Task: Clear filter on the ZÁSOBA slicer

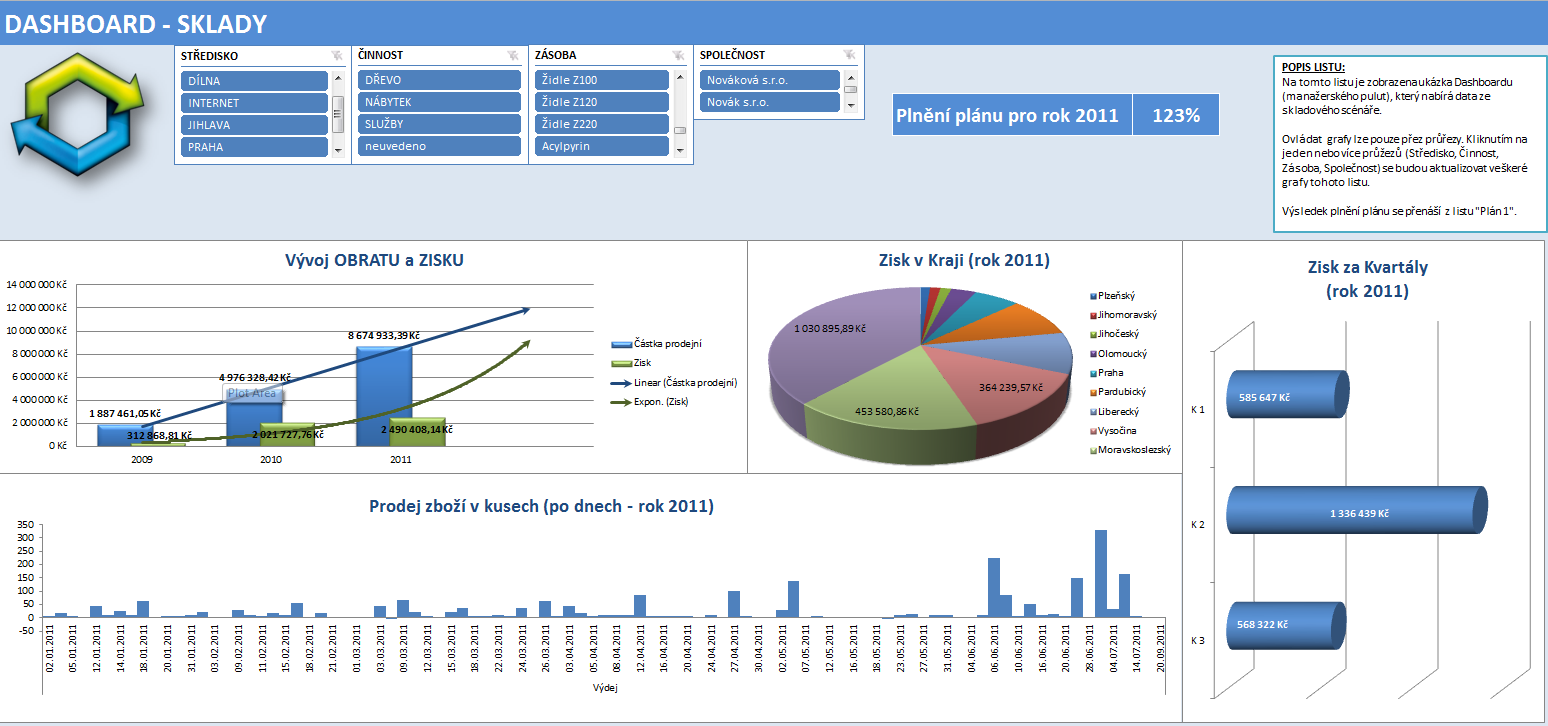Action: (678, 56)
